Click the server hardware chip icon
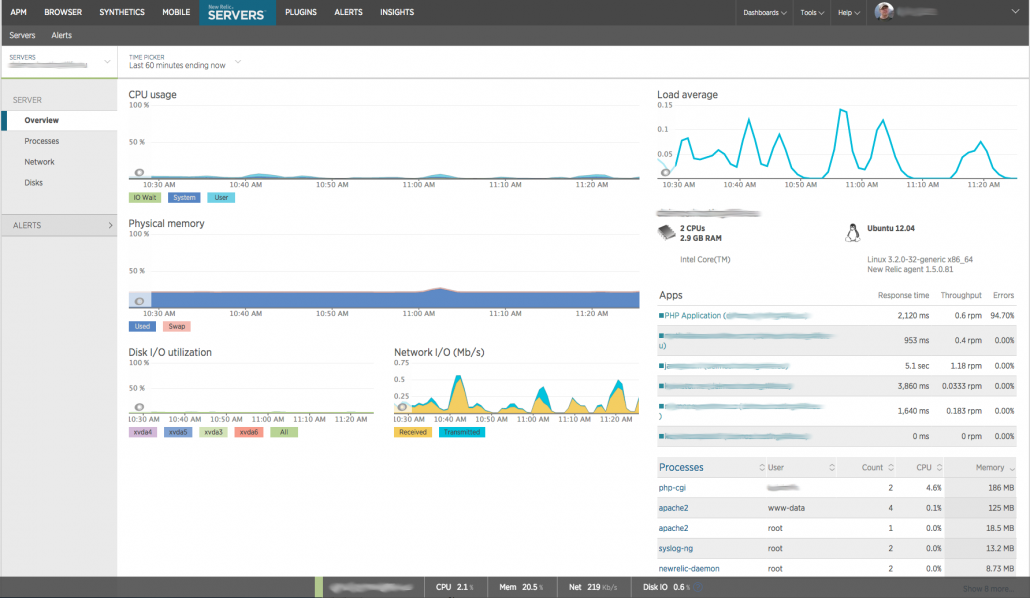 [667, 233]
